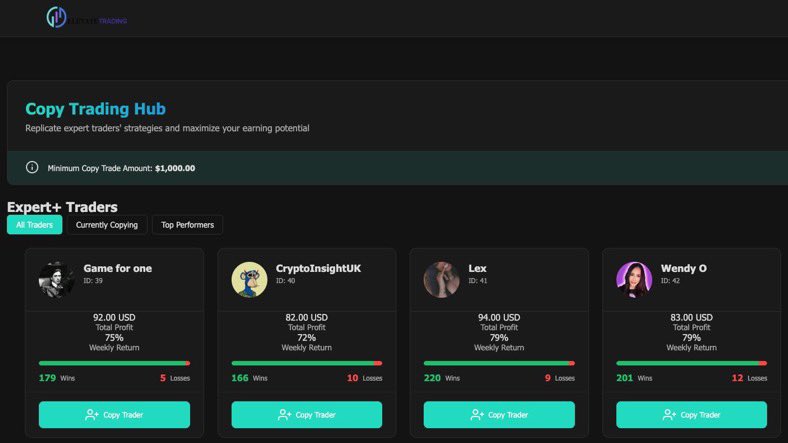Click the ID: 42 label
Viewport: 788px width, 443px height.
point(670,281)
